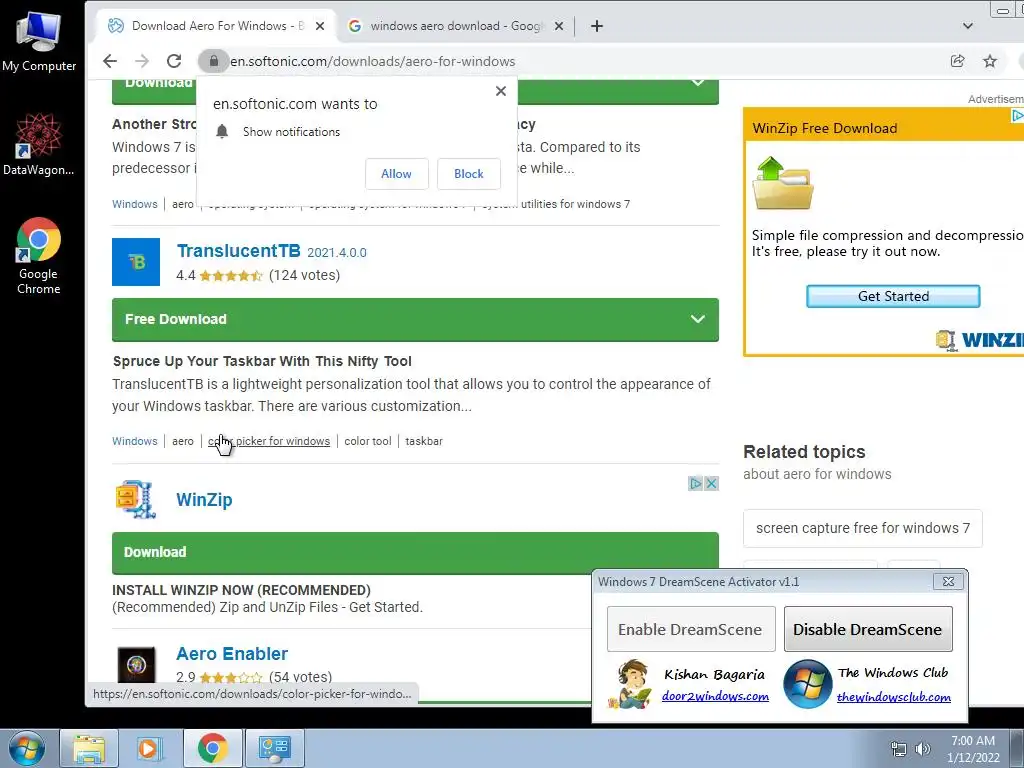Open screen capture free for windows 7 topic
The image size is (1024, 768).
[863, 528]
